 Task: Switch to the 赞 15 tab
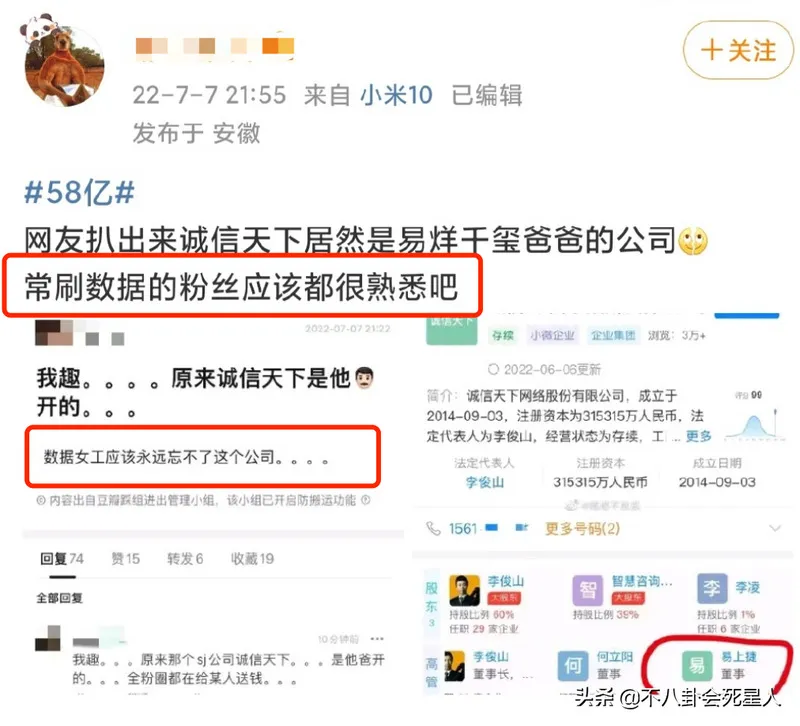pos(126,559)
